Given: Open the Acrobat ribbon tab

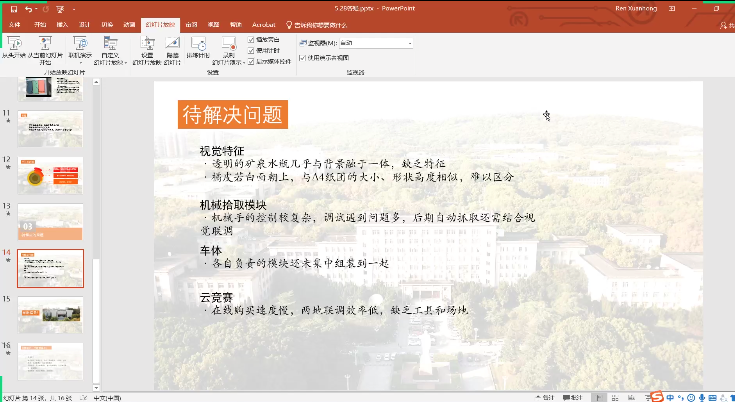Looking at the screenshot, I should pyautogui.click(x=263, y=25).
